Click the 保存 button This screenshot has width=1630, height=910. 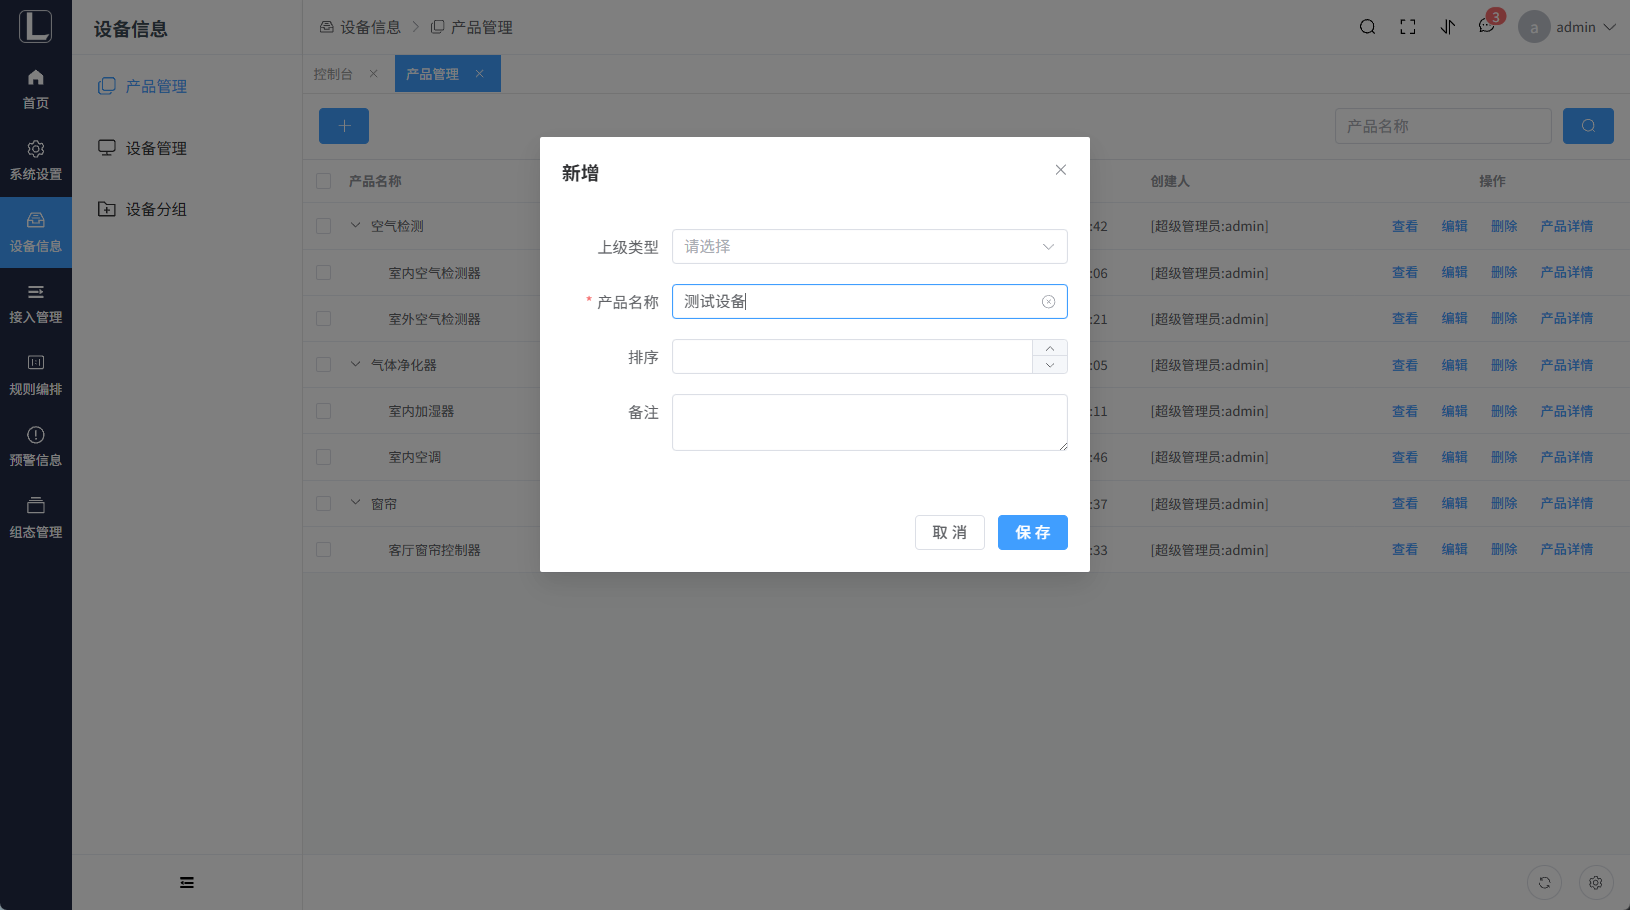1032,532
